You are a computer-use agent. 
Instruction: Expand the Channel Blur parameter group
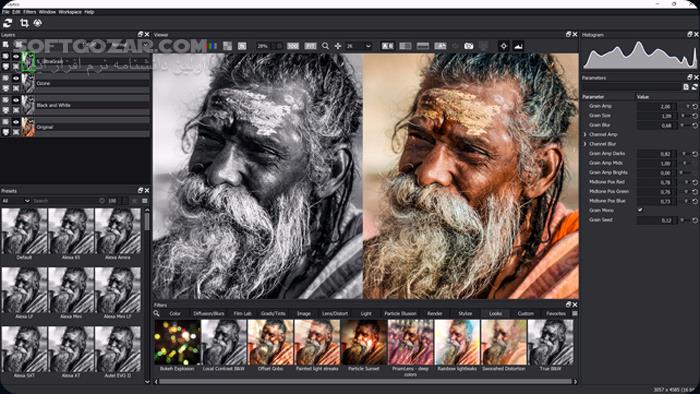pyautogui.click(x=585, y=144)
